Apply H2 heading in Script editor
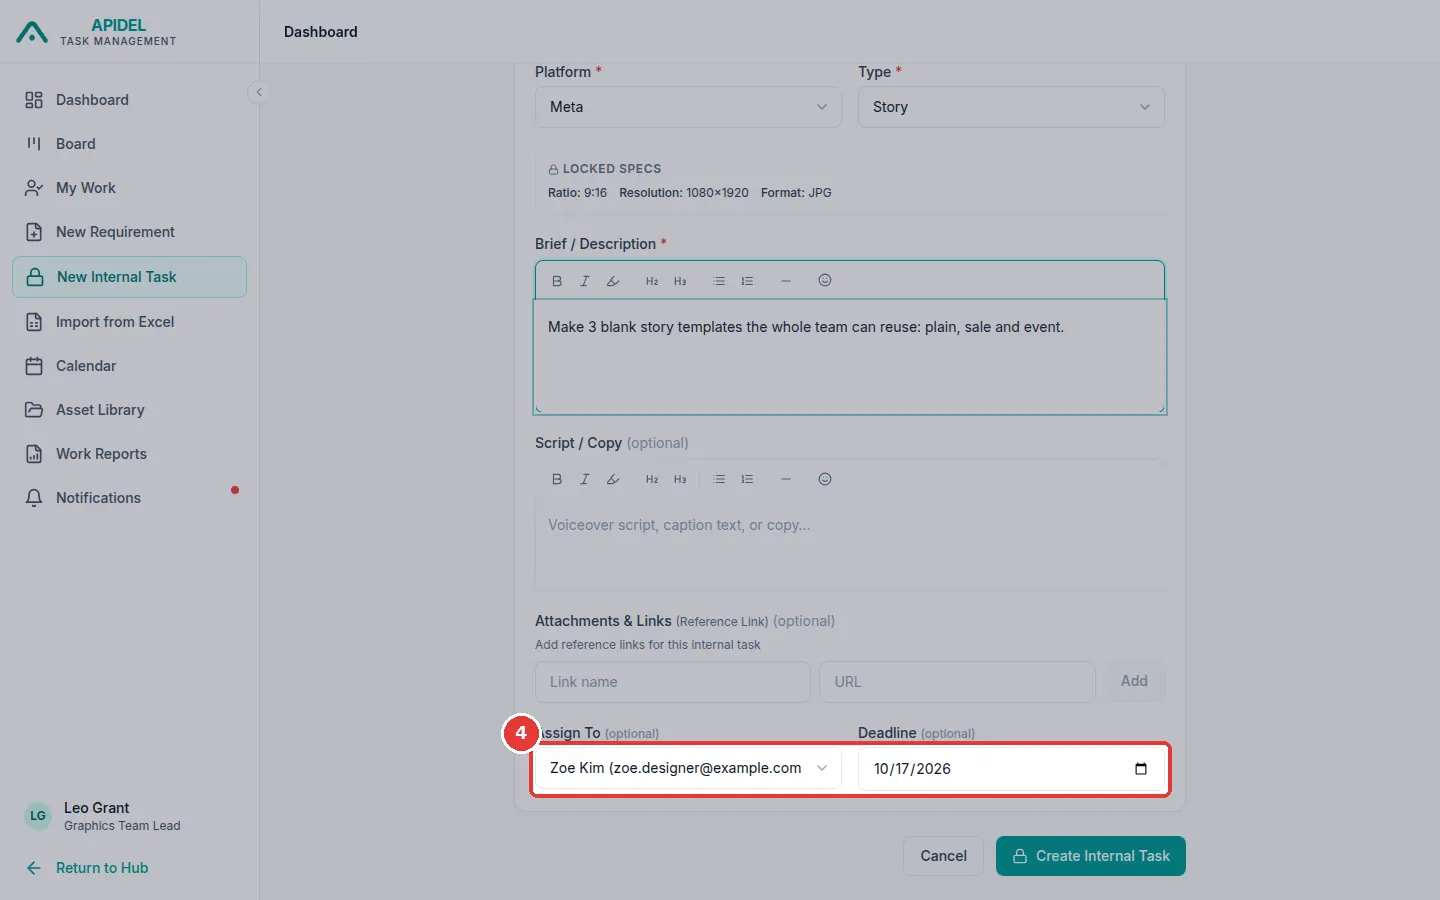Viewport: 1440px width, 900px height. 652,480
